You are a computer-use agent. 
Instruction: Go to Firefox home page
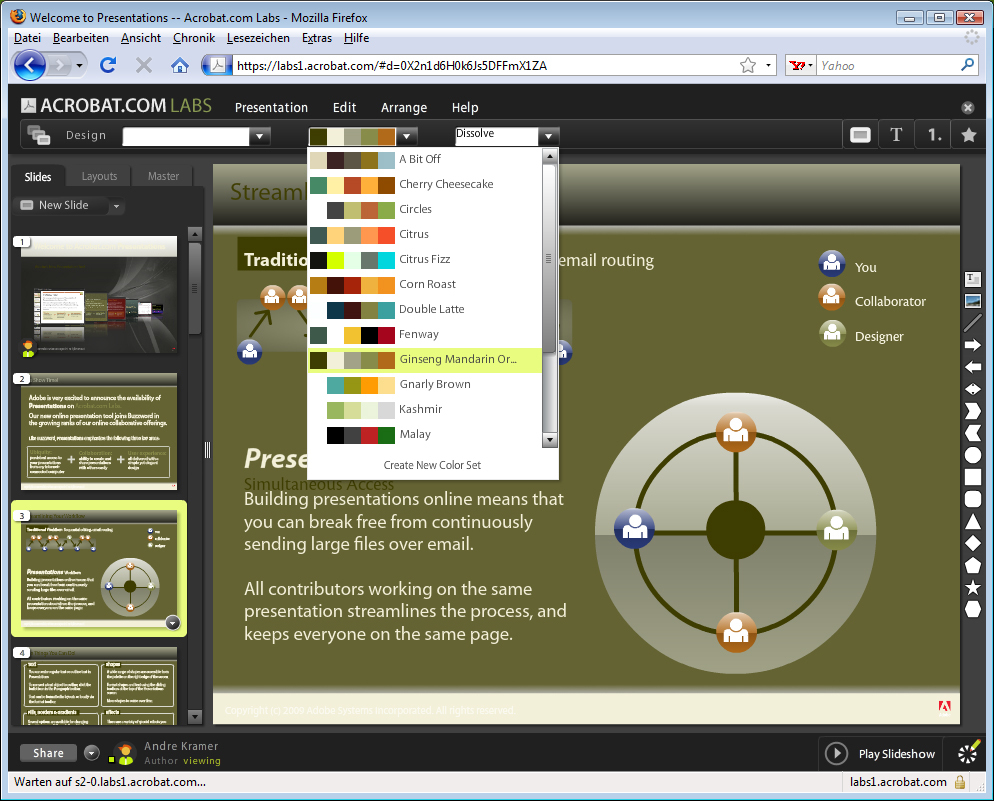[179, 65]
